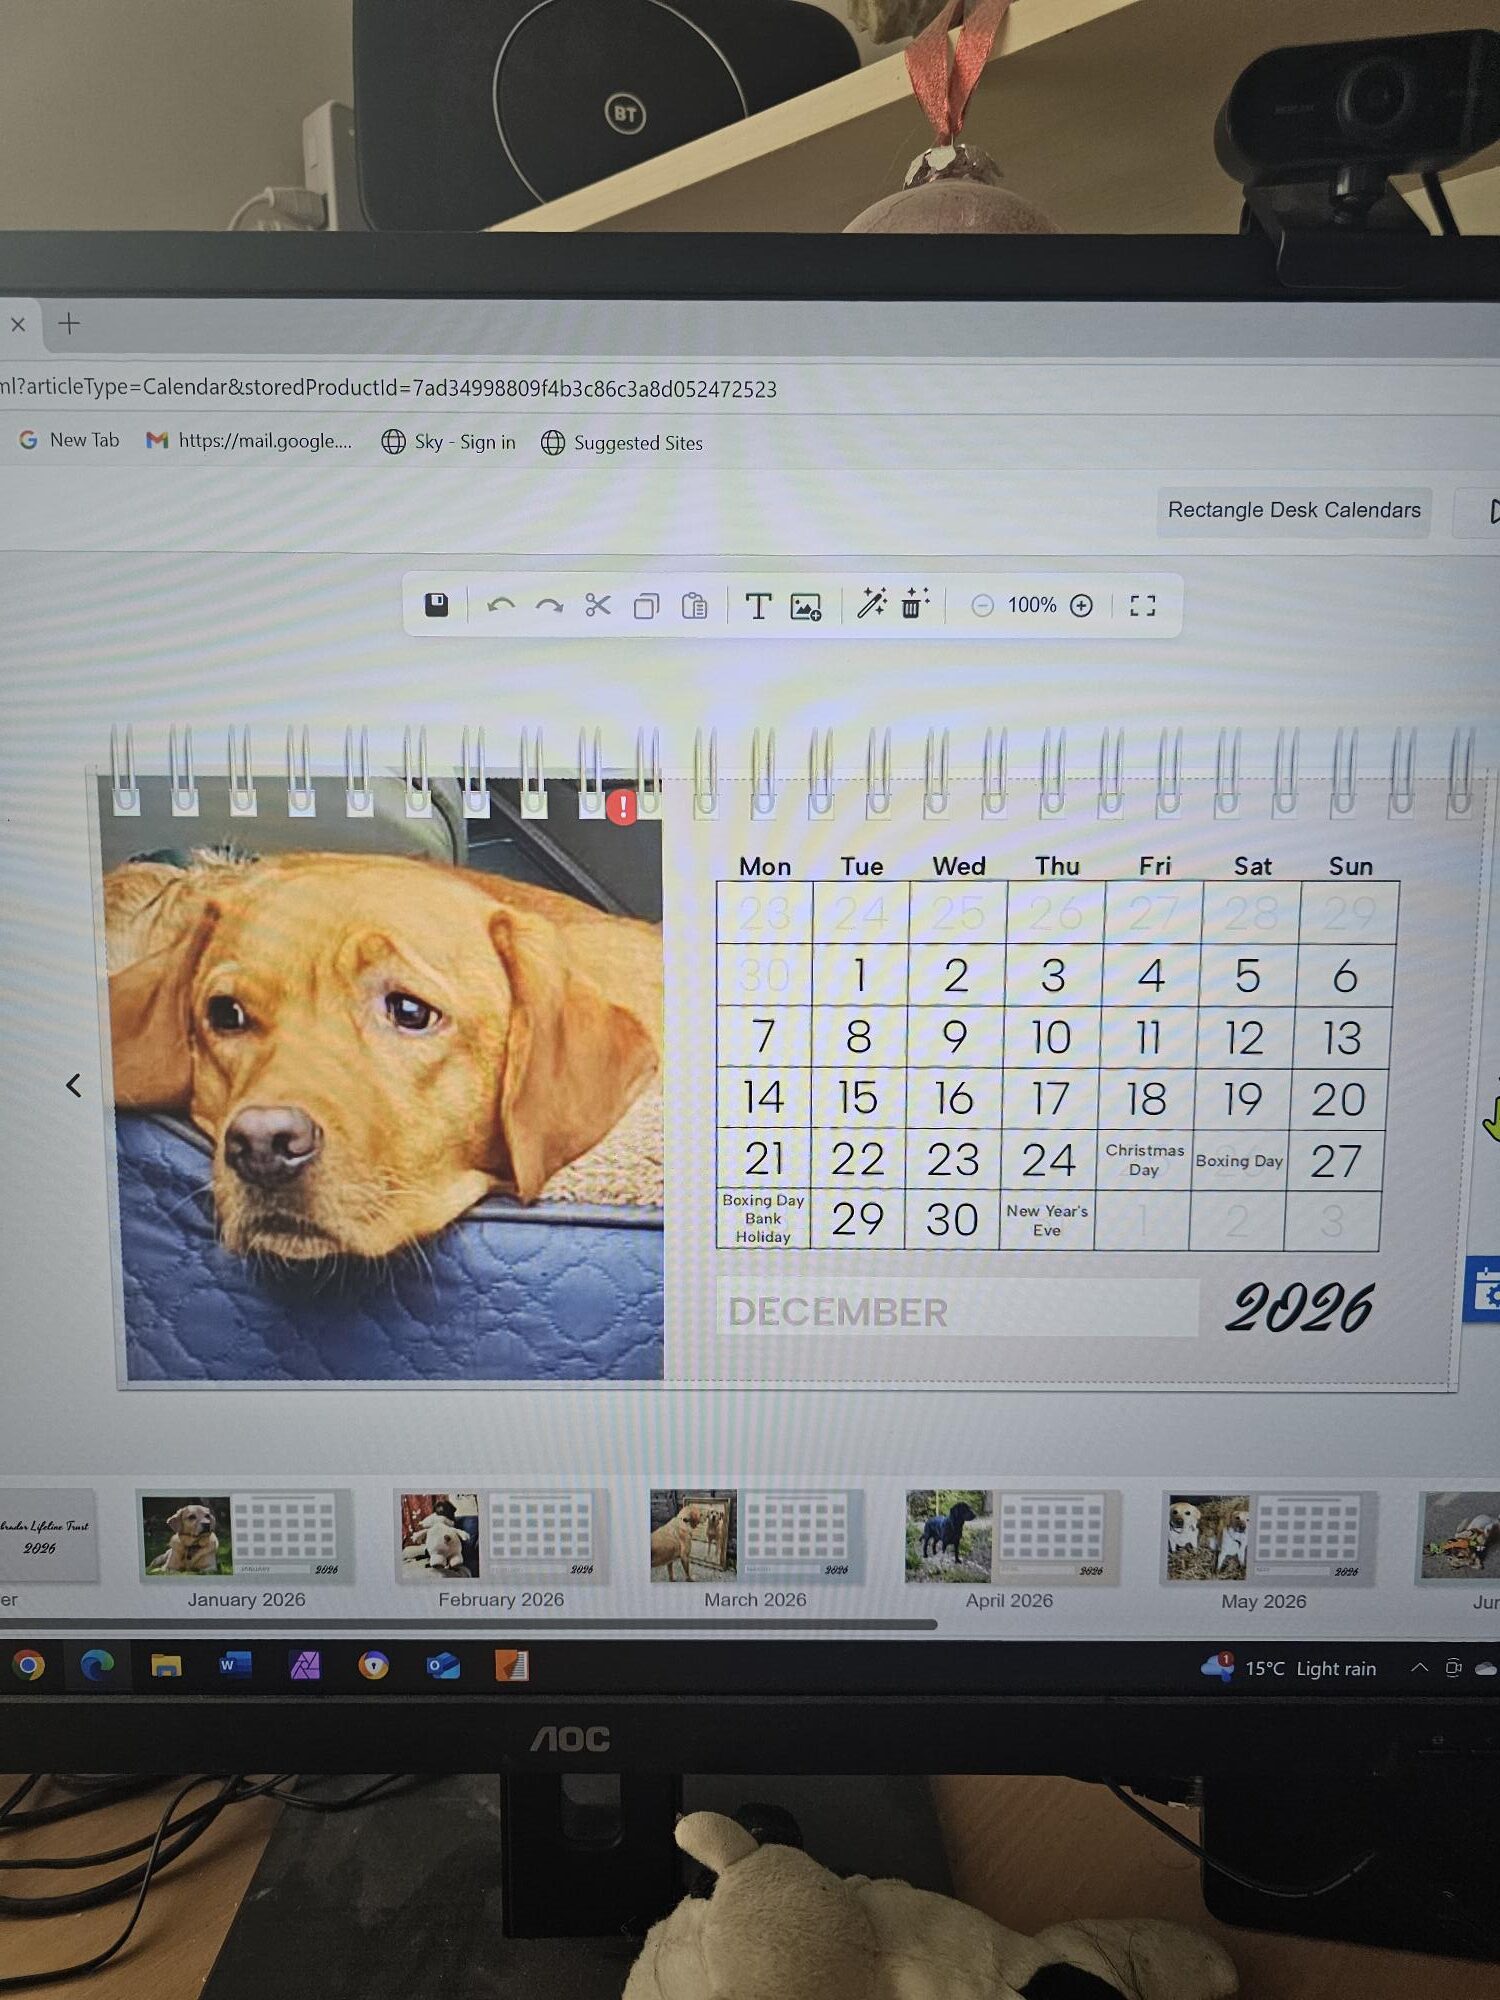1500x2000 pixels.
Task: Click the Boxing Day Bank Holiday cell
Action: click(763, 1218)
